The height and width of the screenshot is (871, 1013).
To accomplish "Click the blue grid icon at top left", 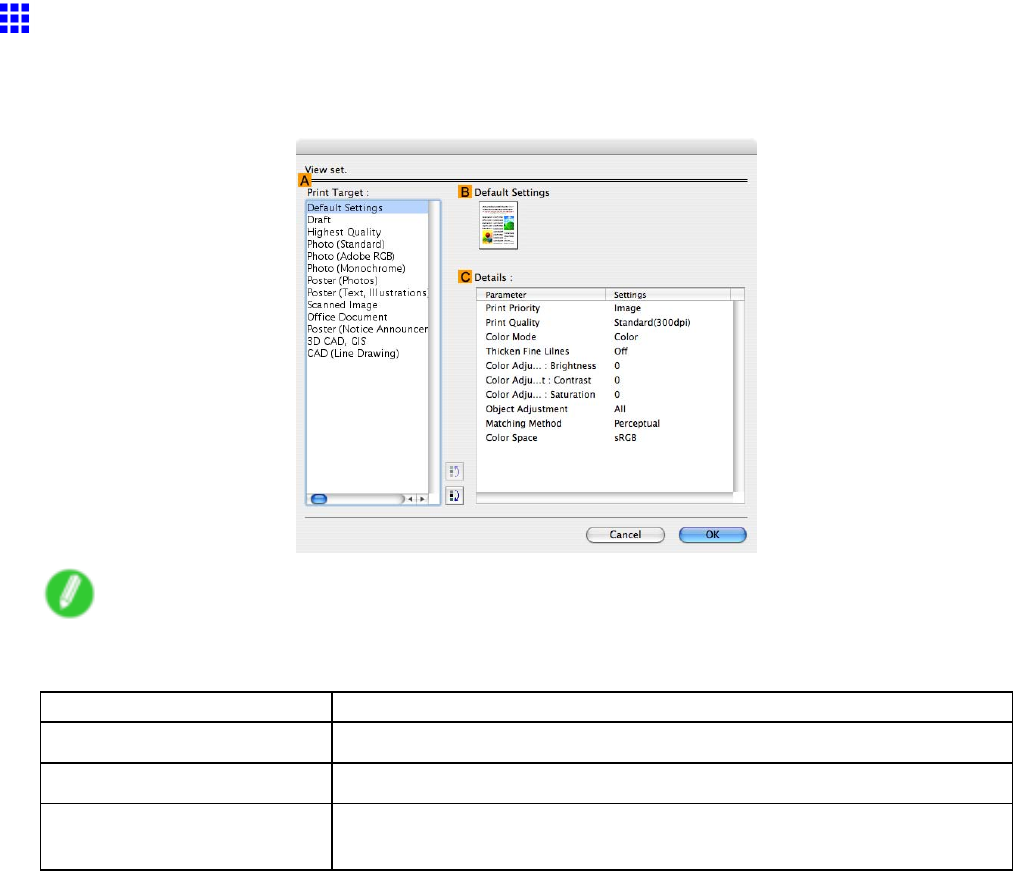I will [x=14, y=17].
